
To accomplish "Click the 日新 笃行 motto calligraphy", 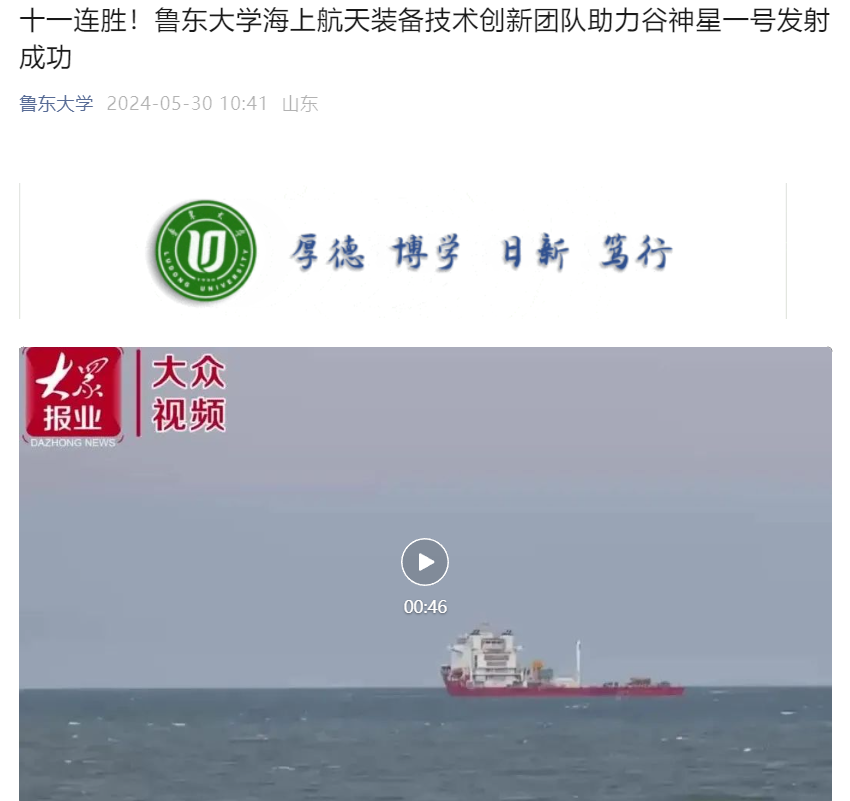I will pos(587,252).
